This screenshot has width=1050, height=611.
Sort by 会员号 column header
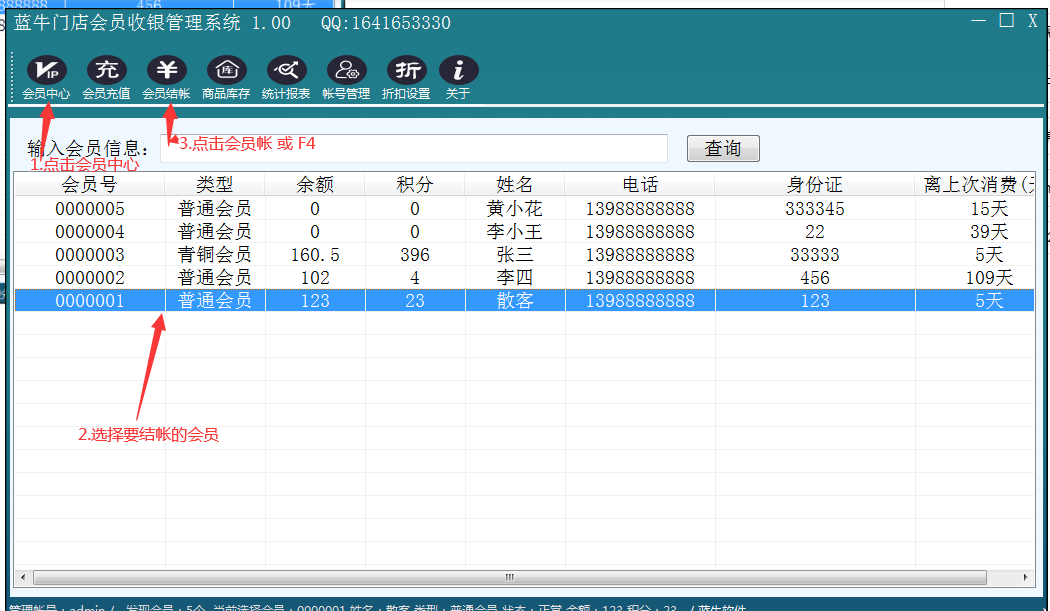pyautogui.click(x=90, y=185)
